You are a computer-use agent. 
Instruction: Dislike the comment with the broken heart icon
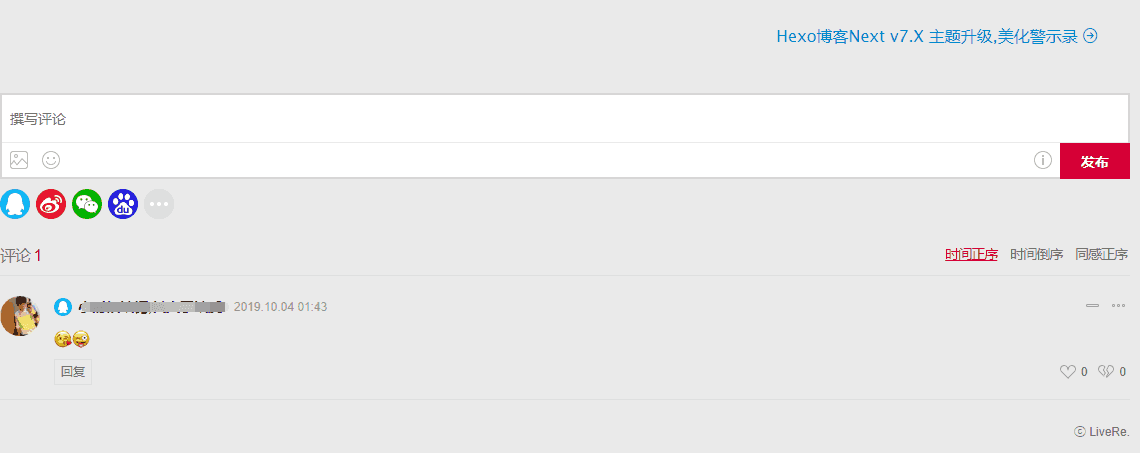(1105, 372)
